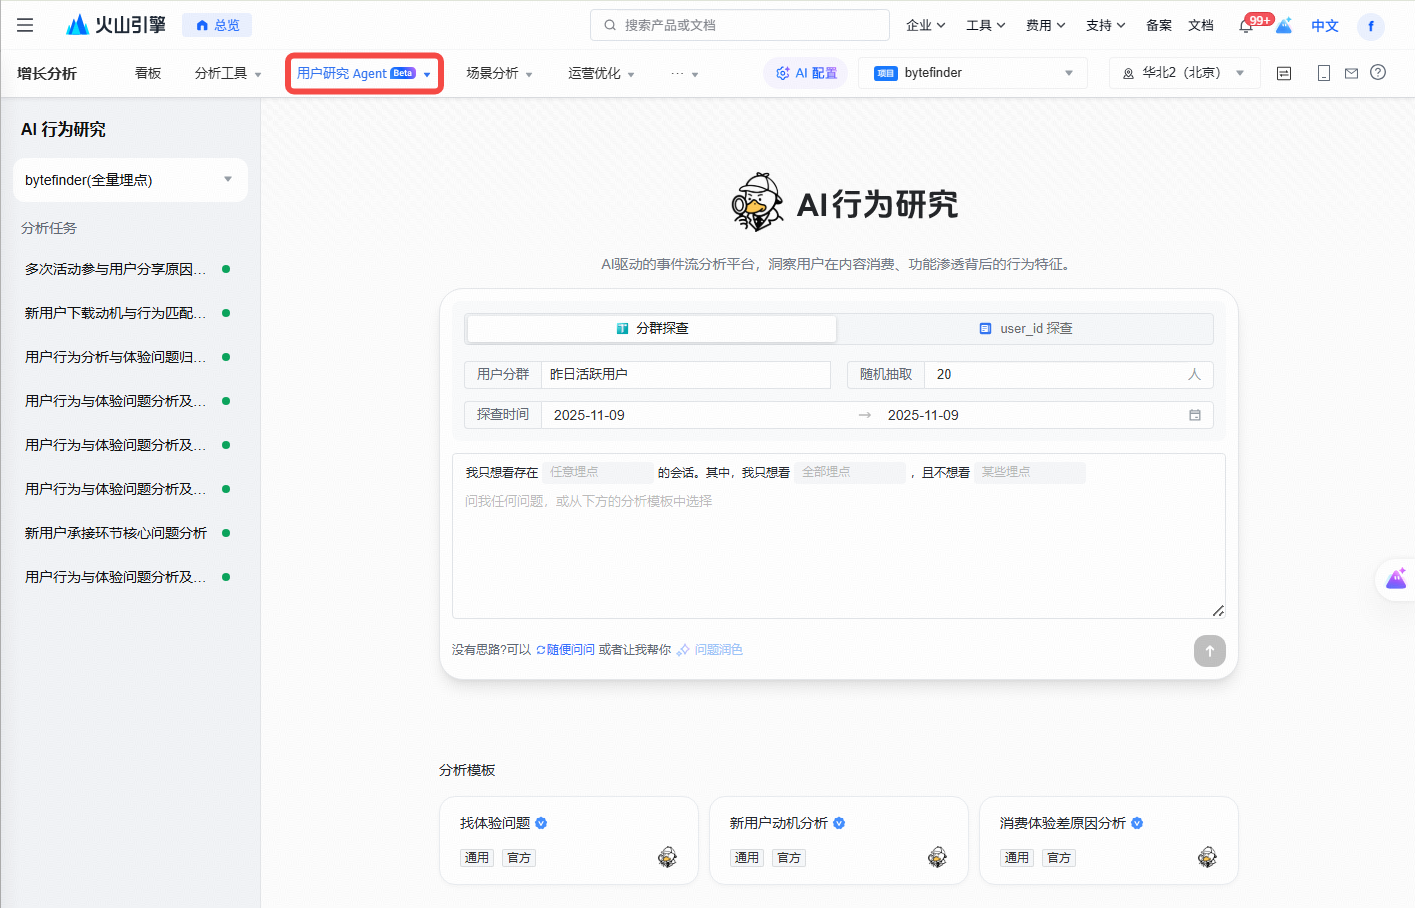Click the 随机抽取 count field showing 20
Image resolution: width=1415 pixels, height=908 pixels.
(x=1068, y=374)
